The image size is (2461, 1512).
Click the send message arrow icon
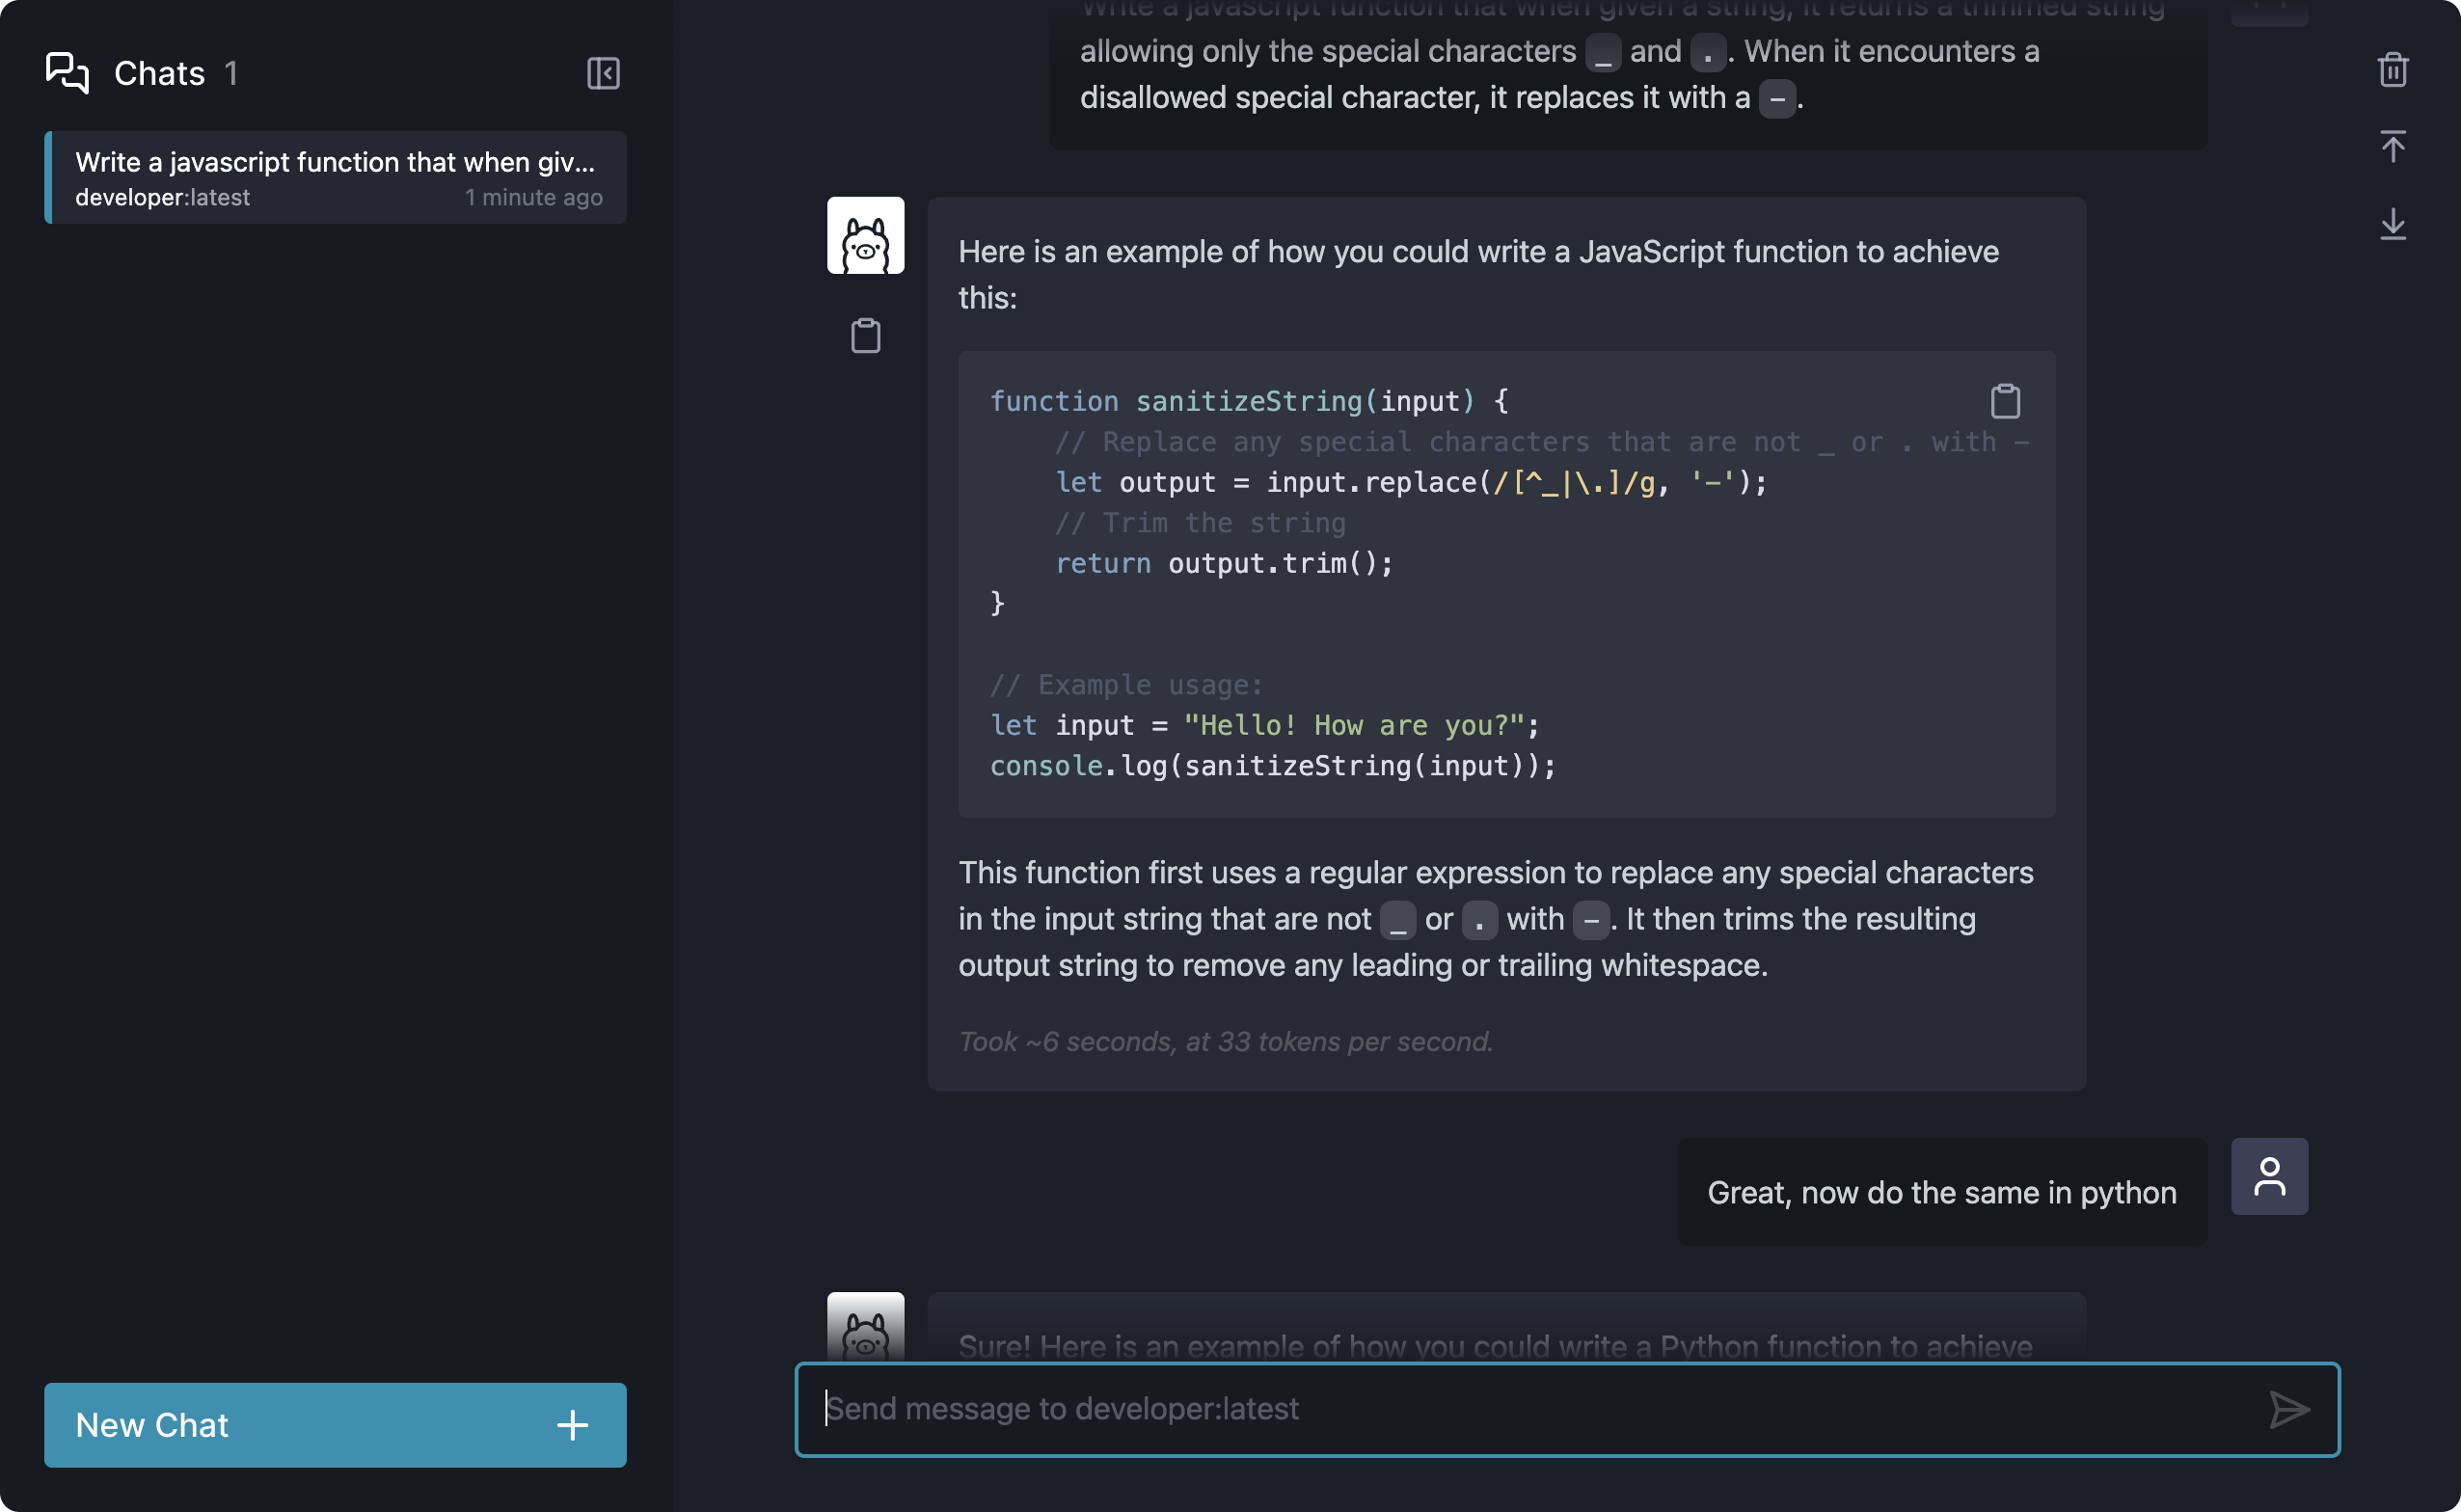pos(2288,1409)
